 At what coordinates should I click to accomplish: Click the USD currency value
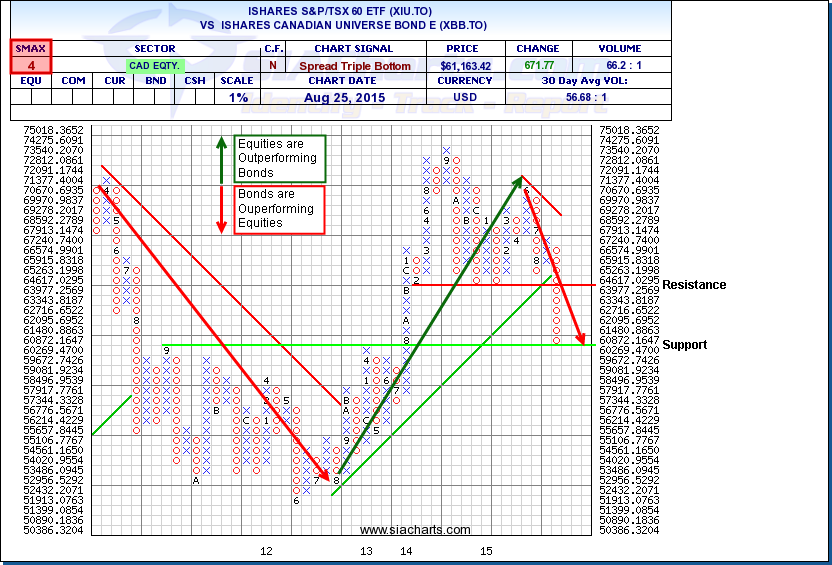coord(465,98)
